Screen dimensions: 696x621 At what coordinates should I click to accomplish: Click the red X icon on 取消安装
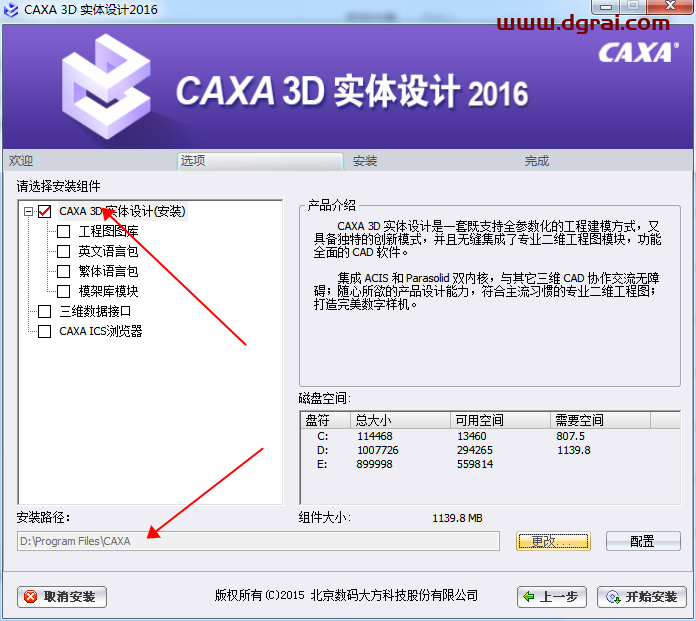(x=30, y=597)
